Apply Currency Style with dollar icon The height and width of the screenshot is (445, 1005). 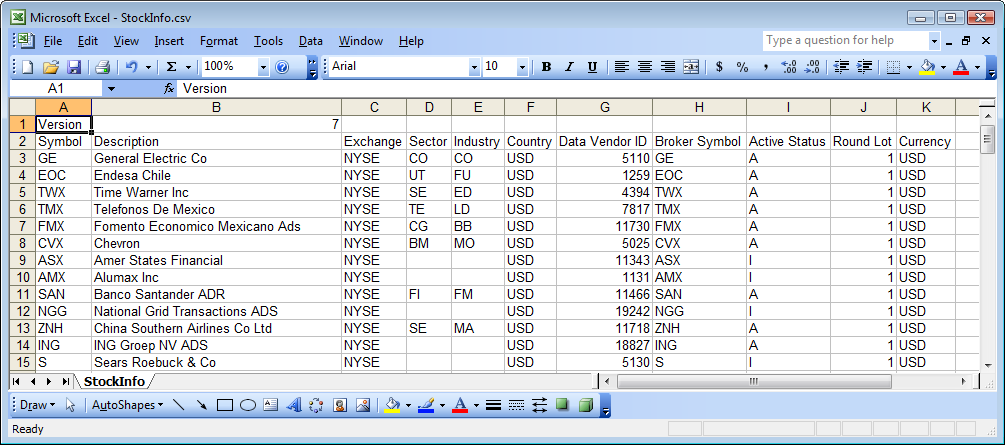click(x=719, y=67)
